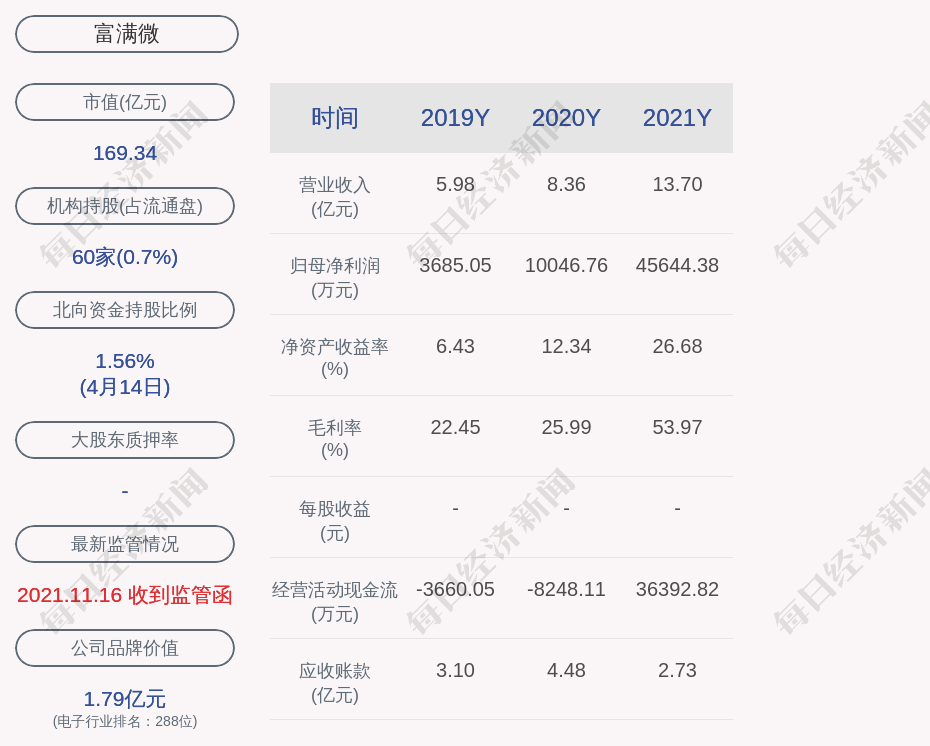Click the market value 169.34

125,153
